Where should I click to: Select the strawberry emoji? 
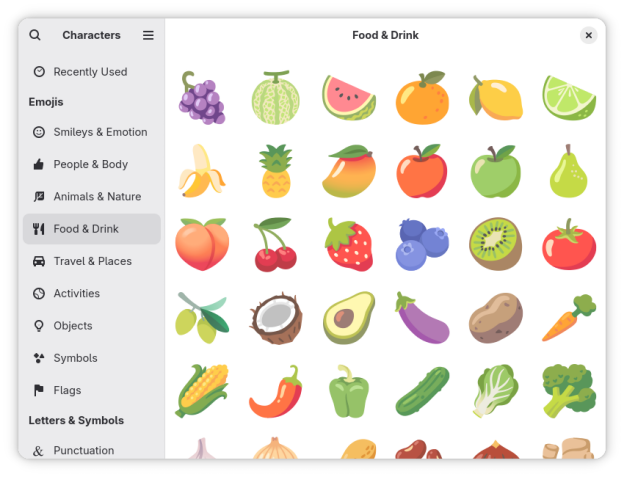[349, 244]
